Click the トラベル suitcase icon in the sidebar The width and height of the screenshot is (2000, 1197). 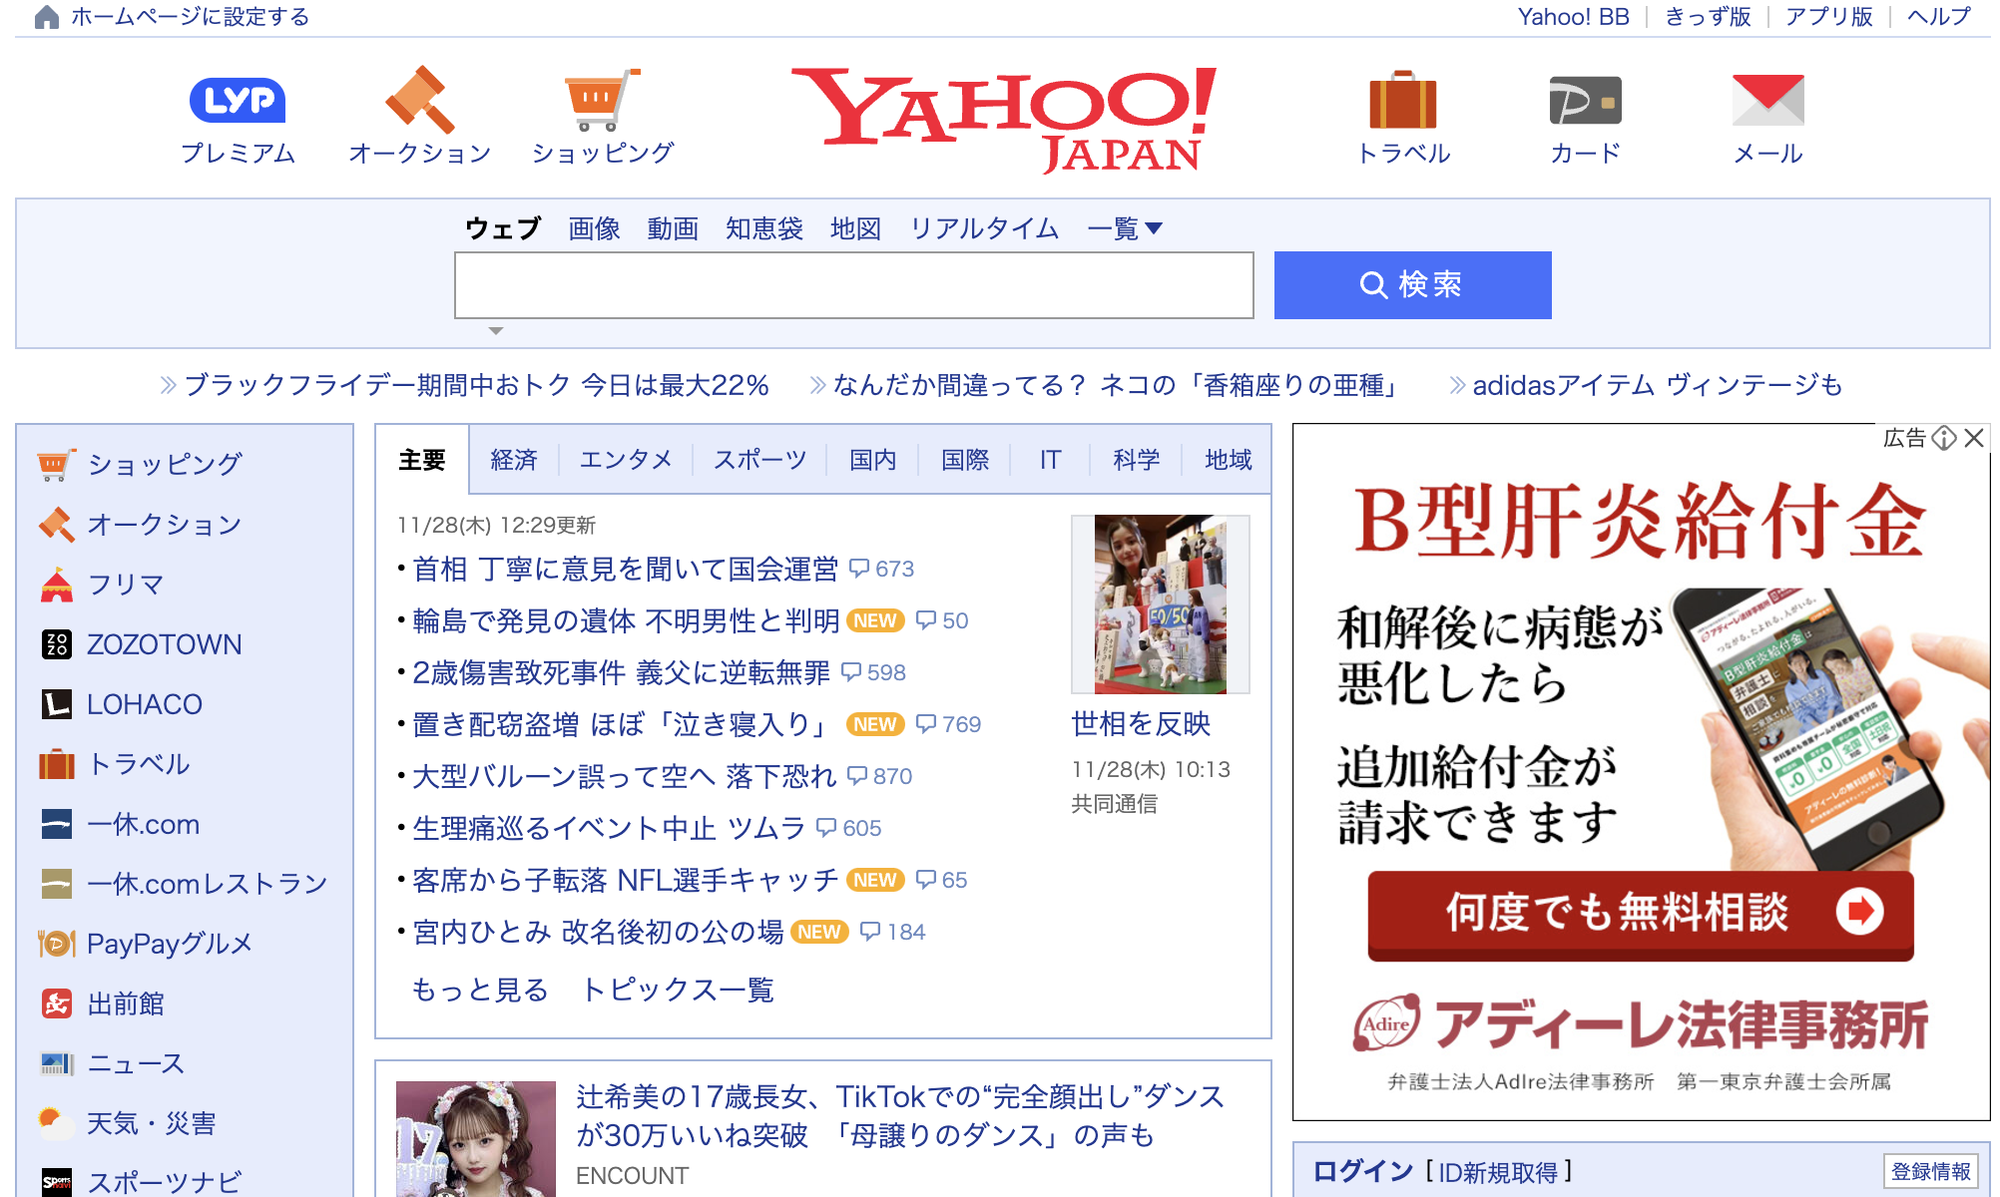click(x=56, y=764)
